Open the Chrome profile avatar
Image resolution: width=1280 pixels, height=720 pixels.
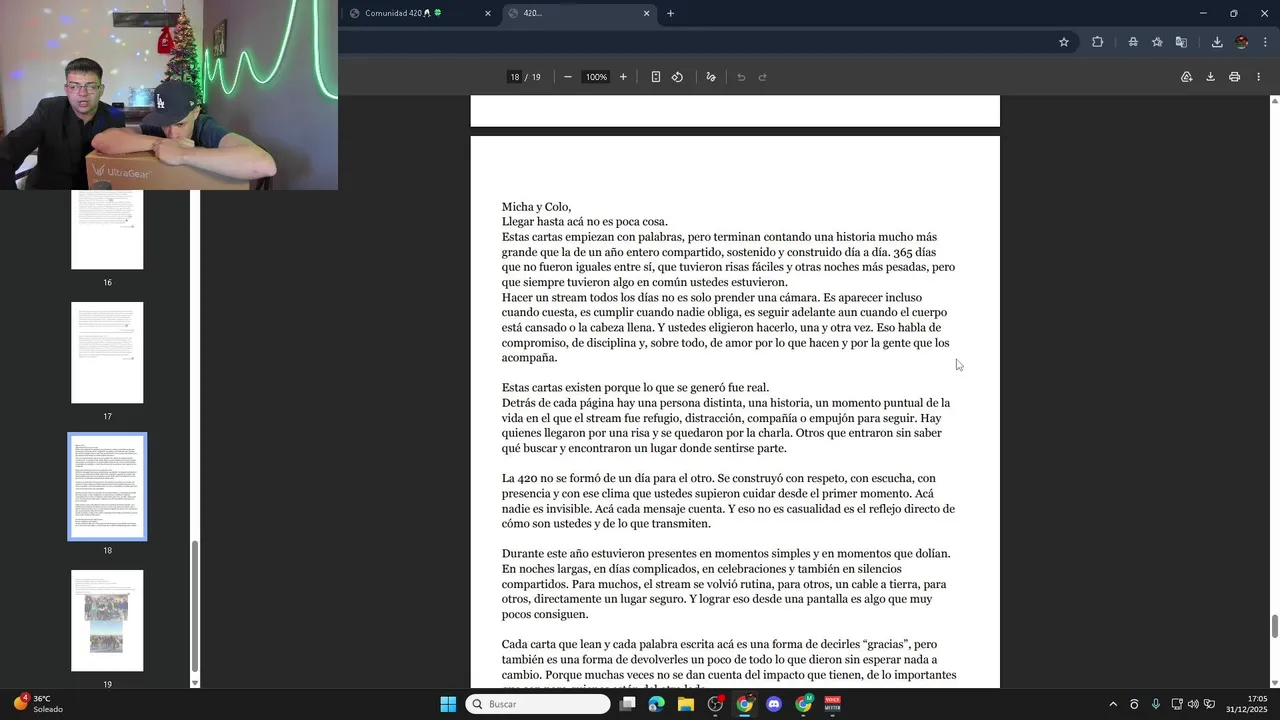coord(1242,42)
